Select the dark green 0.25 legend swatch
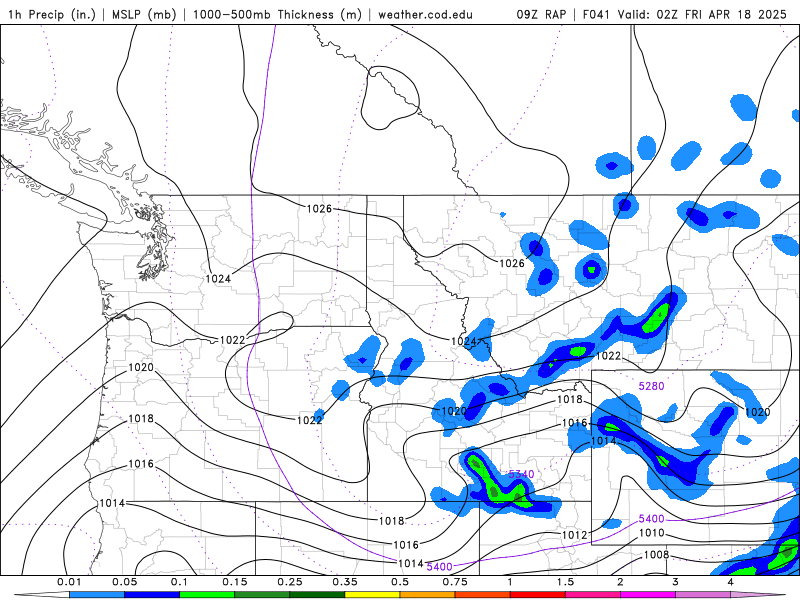This screenshot has height=600, width=800. [x=317, y=595]
